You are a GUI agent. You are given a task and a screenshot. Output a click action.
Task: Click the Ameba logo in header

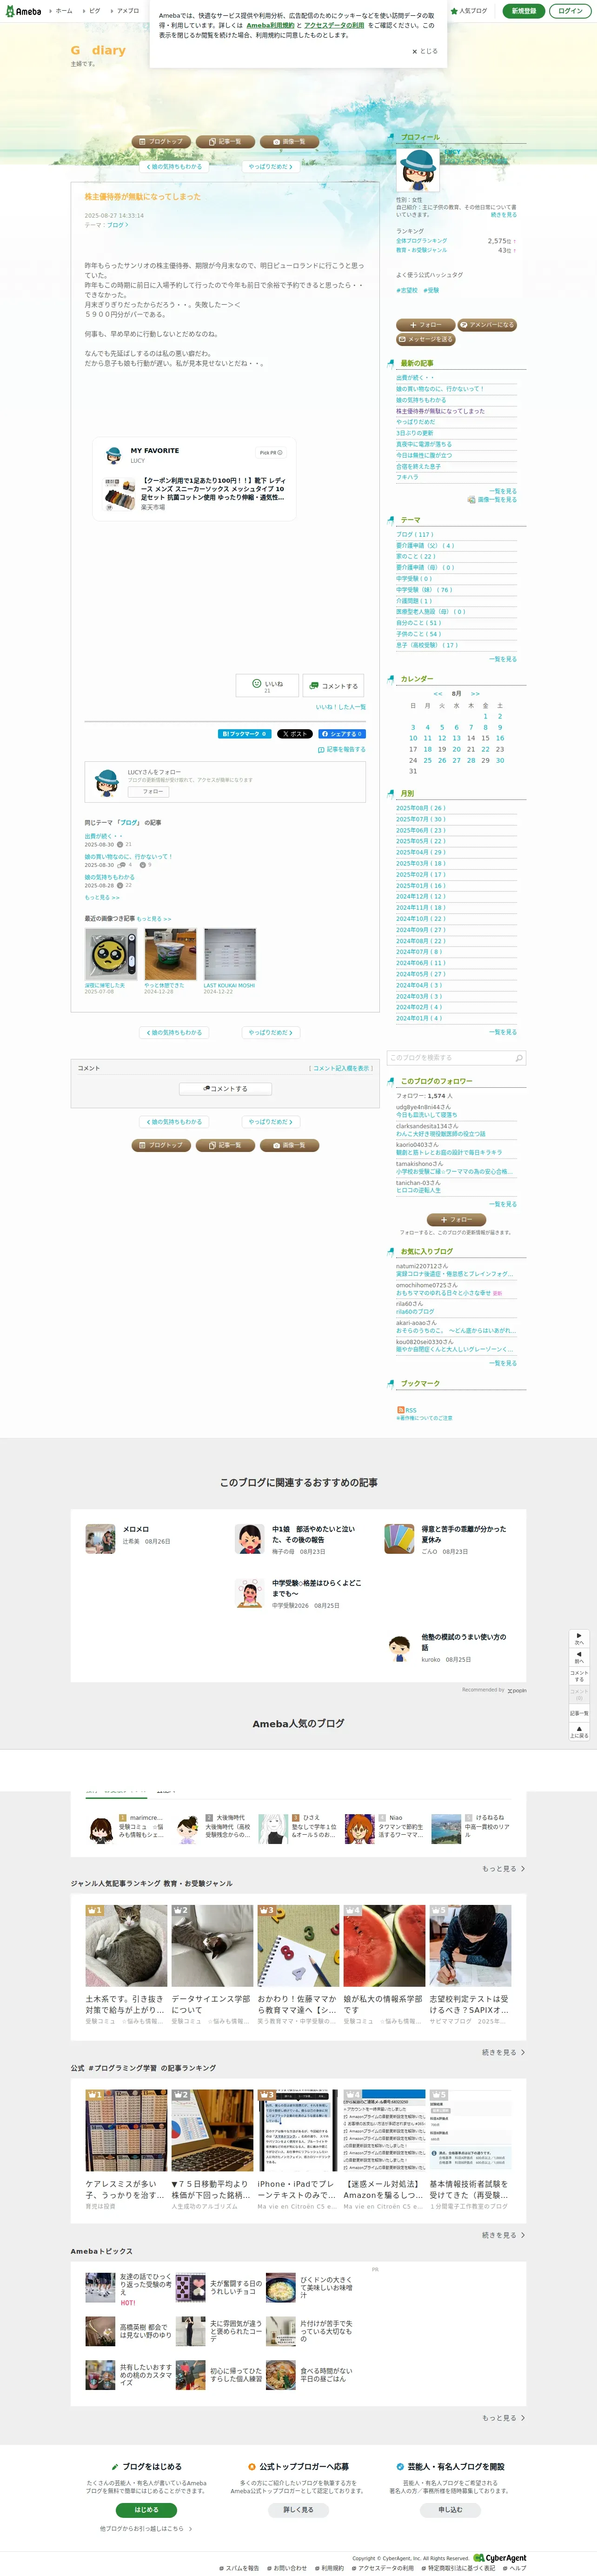[22, 11]
